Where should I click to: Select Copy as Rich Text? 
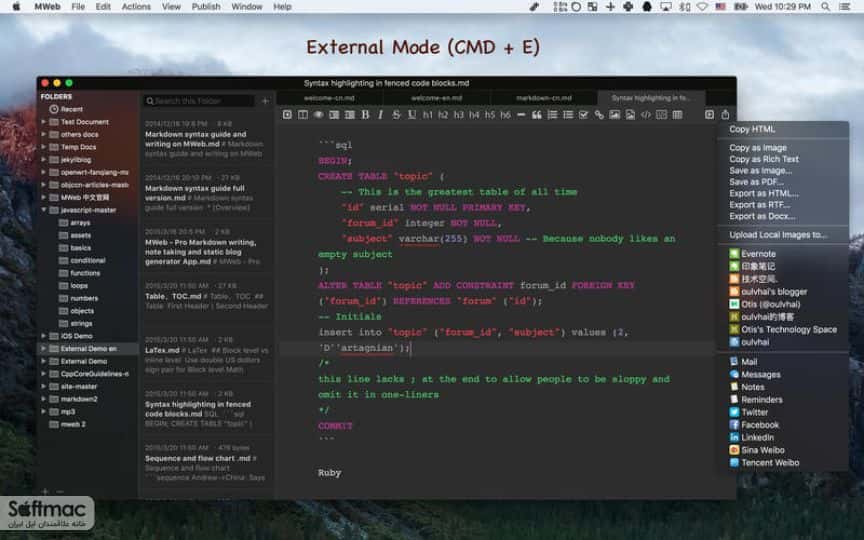click(x=764, y=159)
